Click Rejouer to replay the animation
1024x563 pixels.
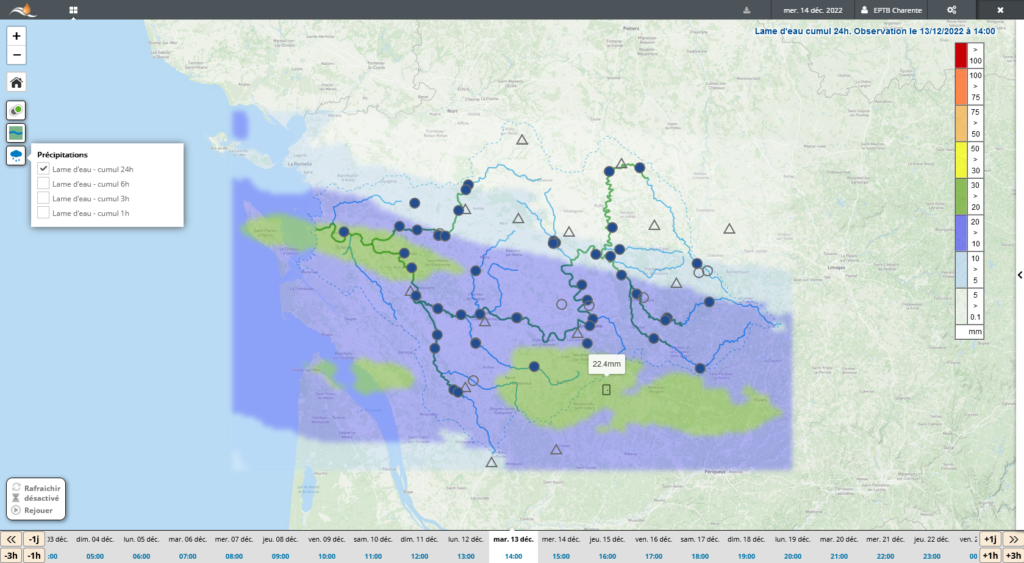(x=37, y=510)
